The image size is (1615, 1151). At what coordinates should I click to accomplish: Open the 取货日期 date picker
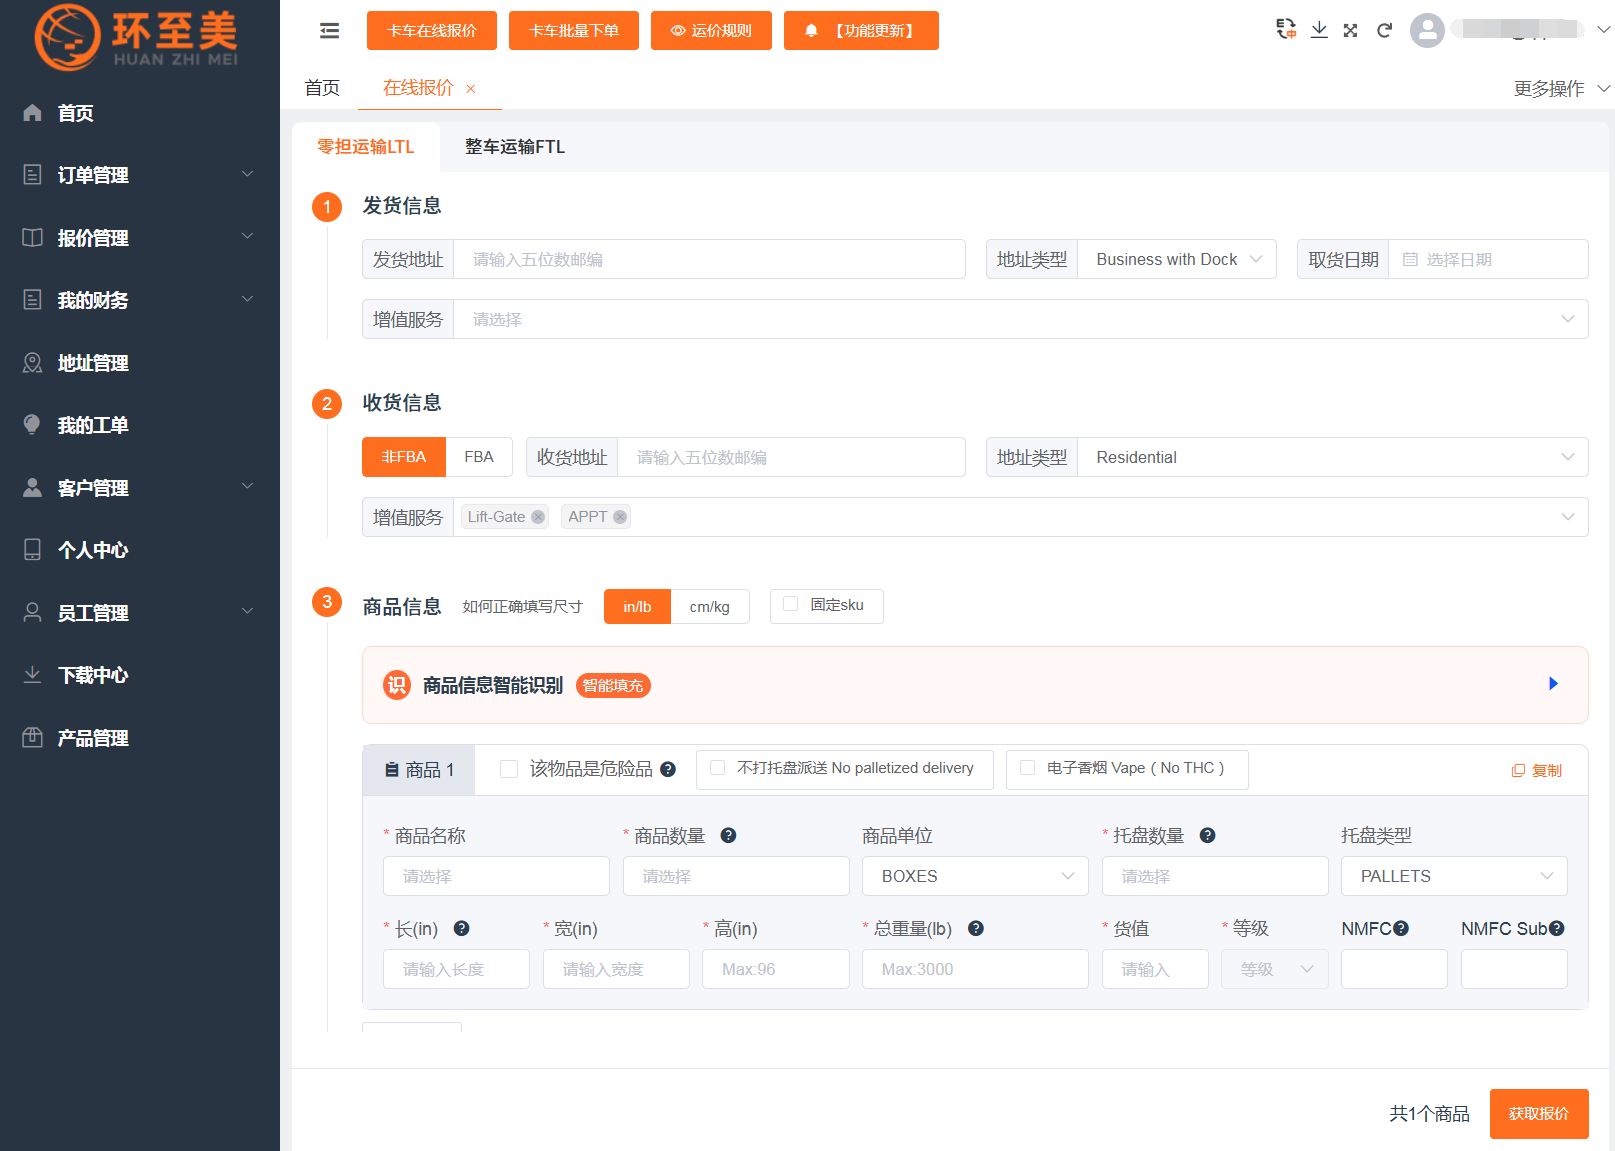tap(1488, 259)
